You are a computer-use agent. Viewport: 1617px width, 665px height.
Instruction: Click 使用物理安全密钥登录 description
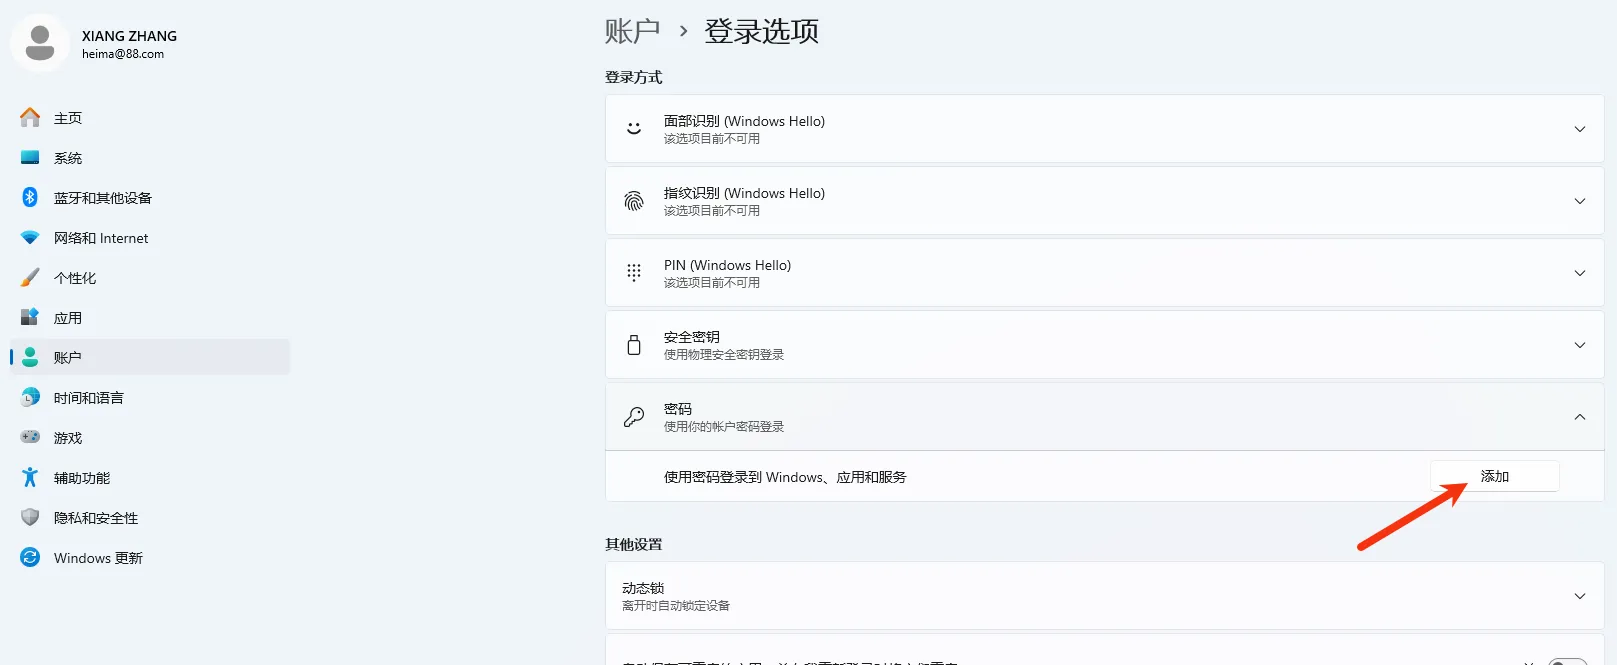click(724, 355)
